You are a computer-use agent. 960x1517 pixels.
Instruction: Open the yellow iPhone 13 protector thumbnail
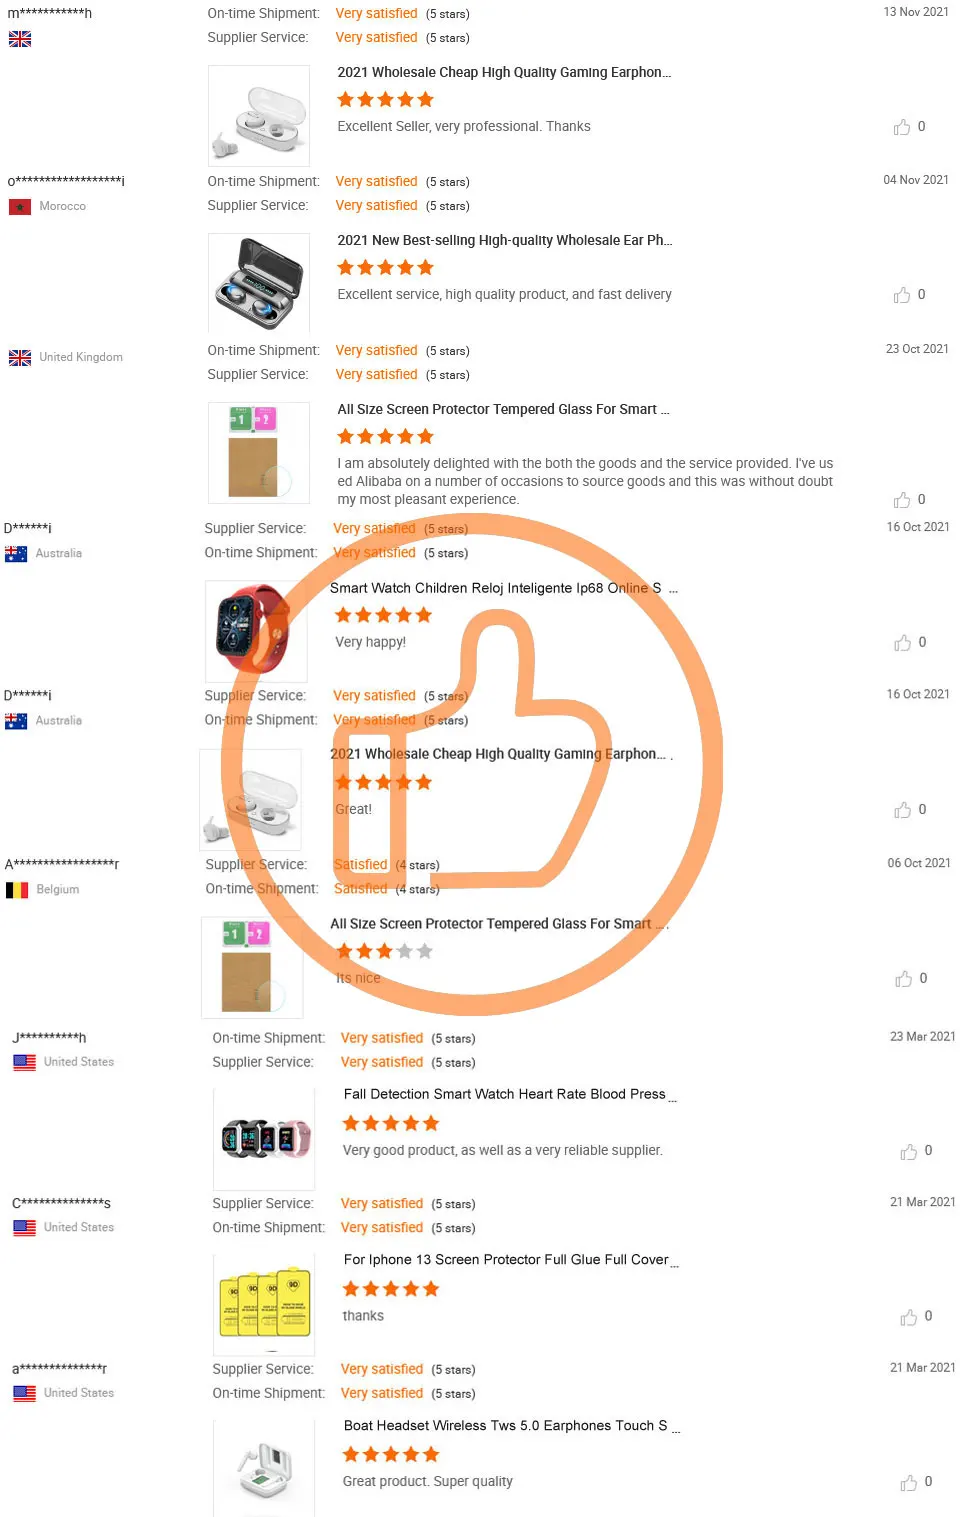[264, 1305]
